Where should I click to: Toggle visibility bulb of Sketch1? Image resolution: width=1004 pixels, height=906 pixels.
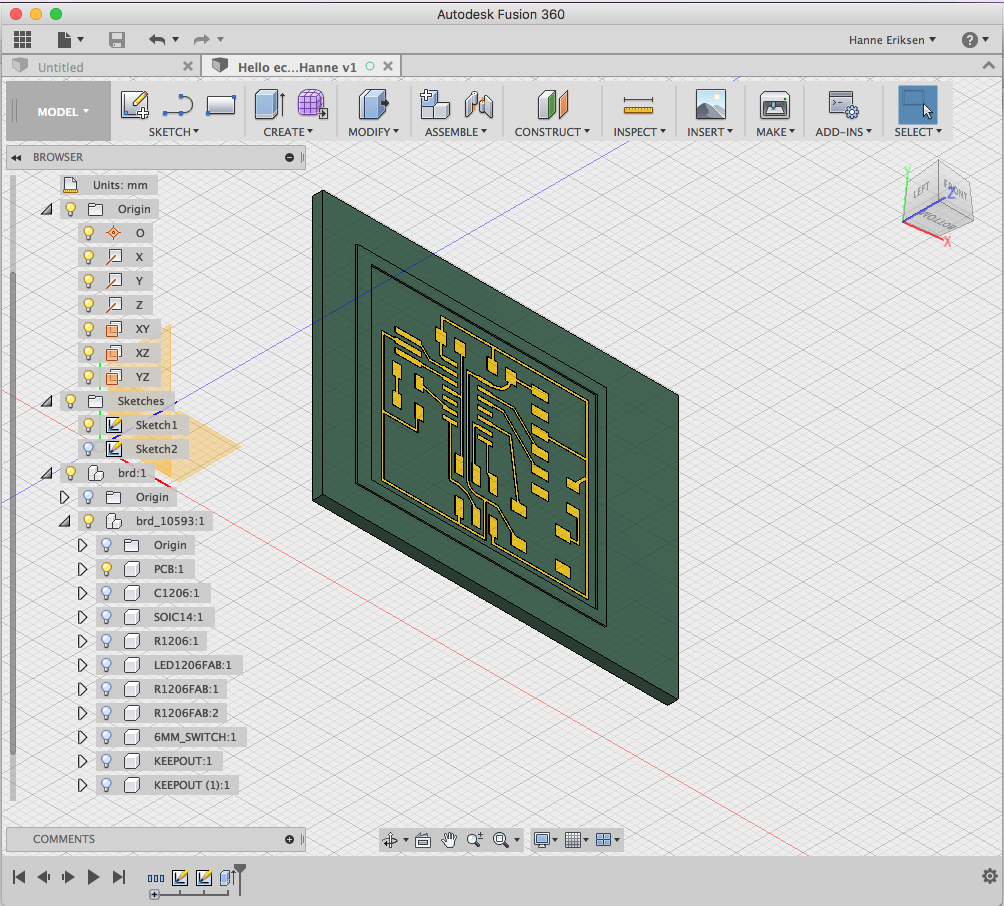[x=88, y=425]
